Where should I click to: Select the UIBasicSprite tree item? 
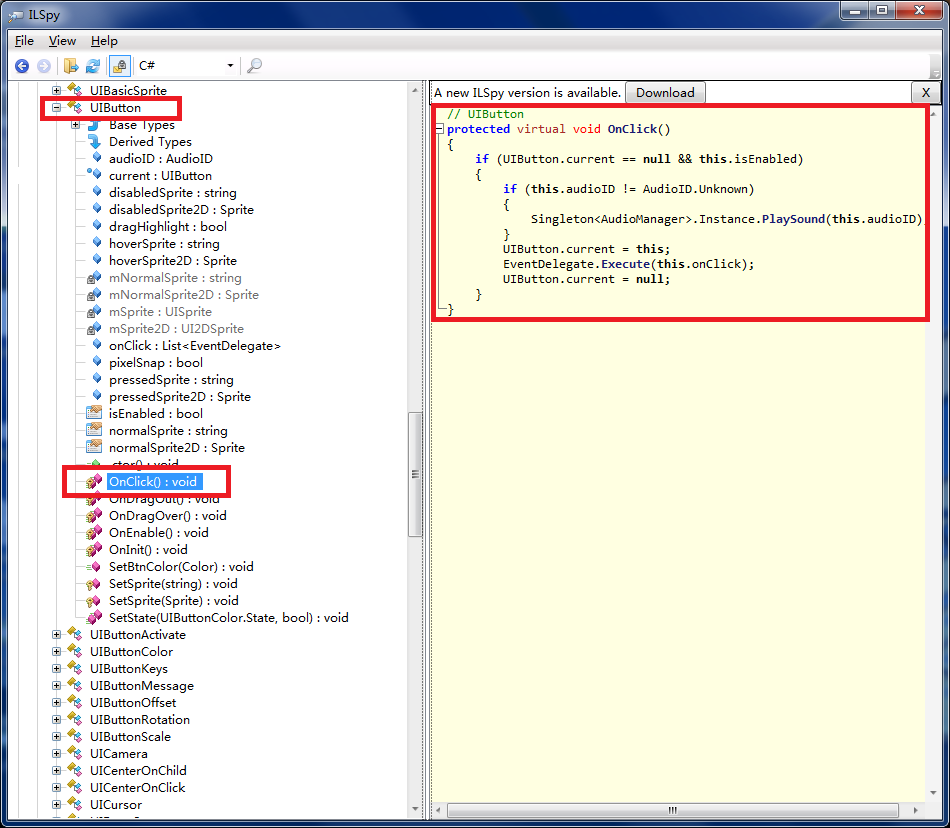click(128, 90)
